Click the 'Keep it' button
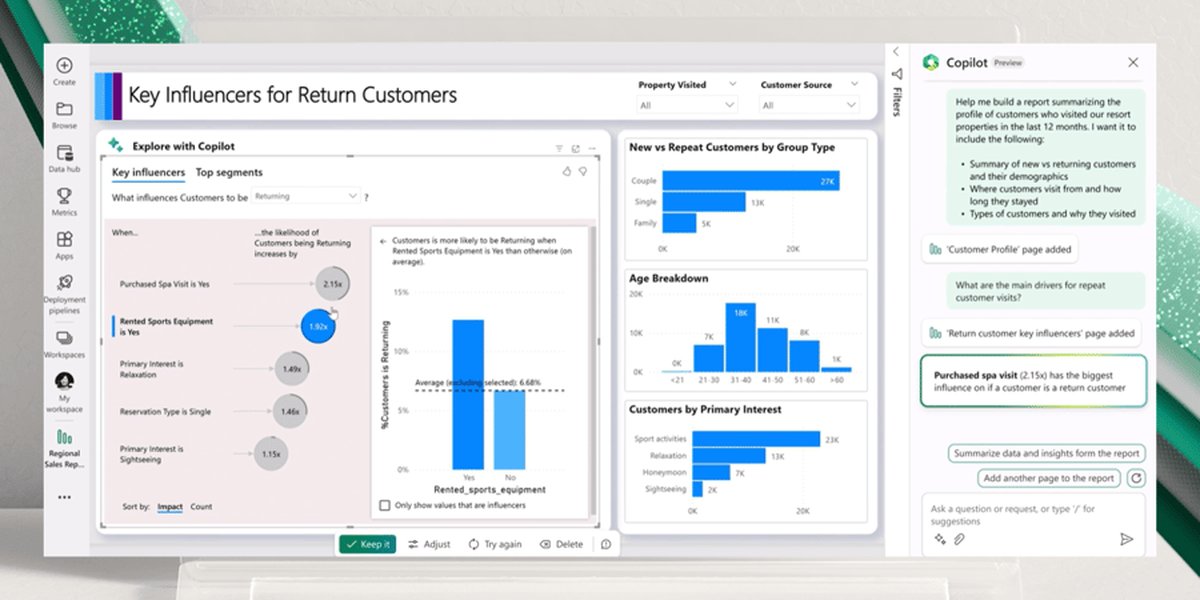The image size is (1200, 600). click(367, 546)
